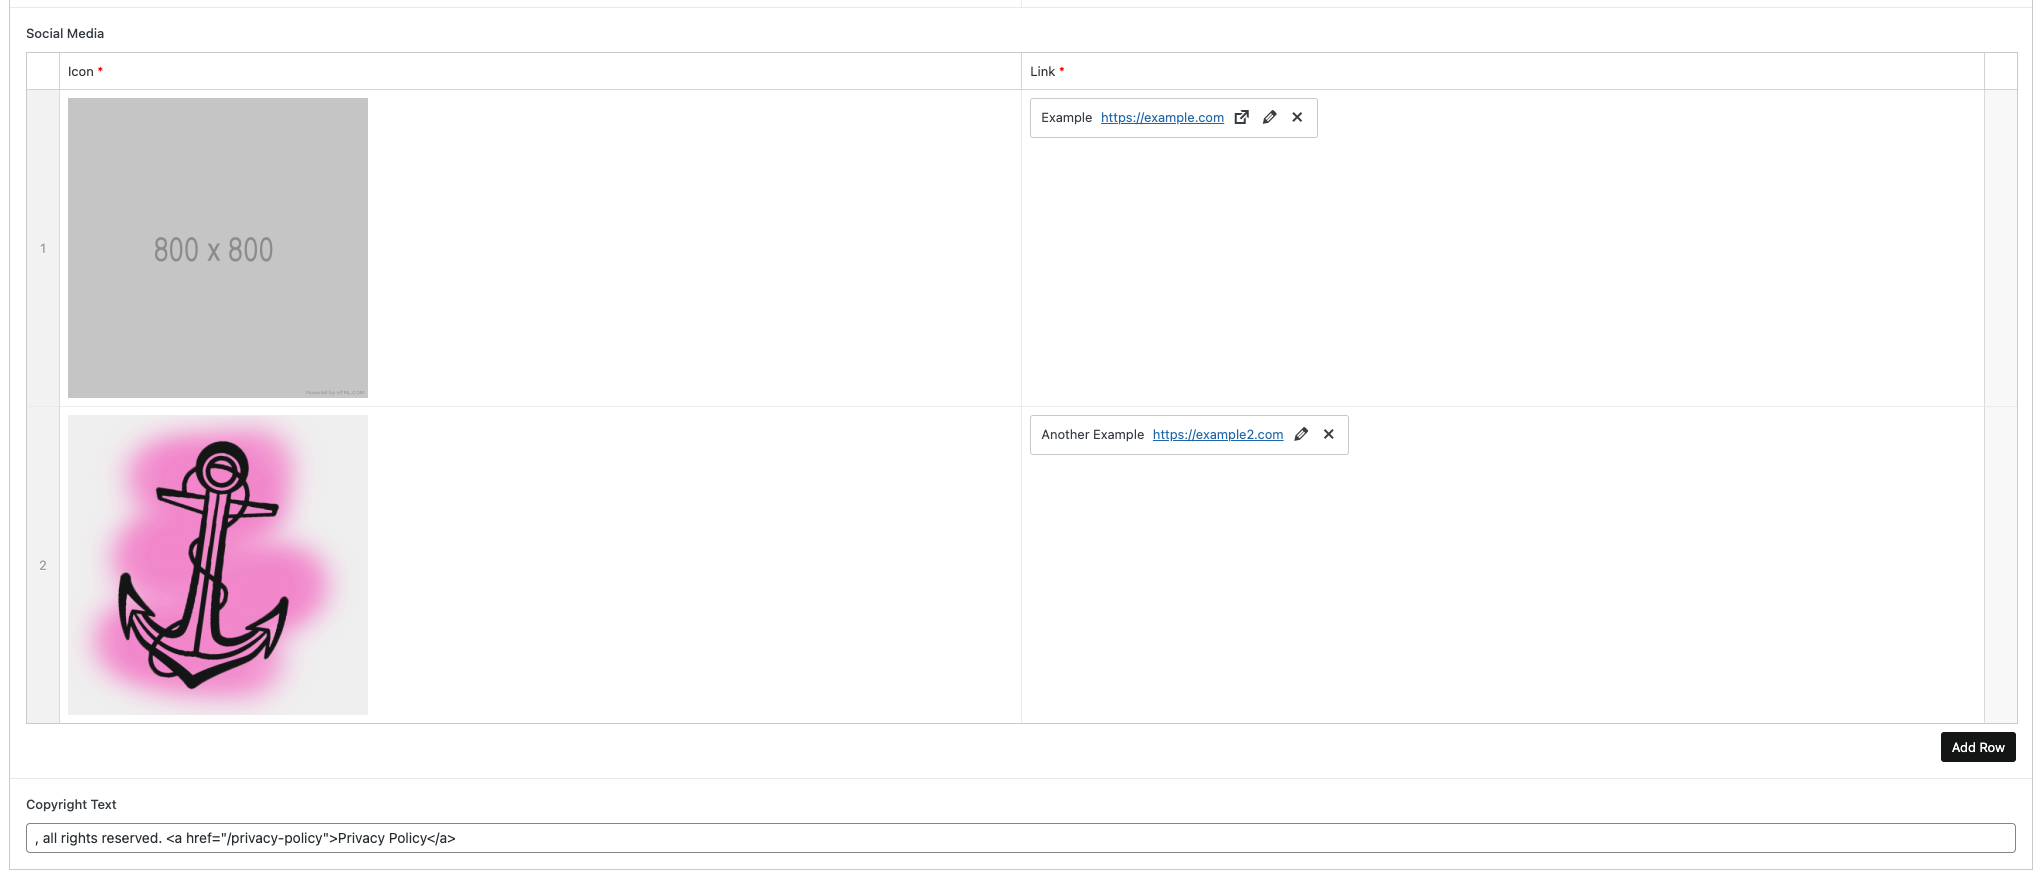
Task: Click the row 1 order handle
Action: pyautogui.click(x=43, y=248)
